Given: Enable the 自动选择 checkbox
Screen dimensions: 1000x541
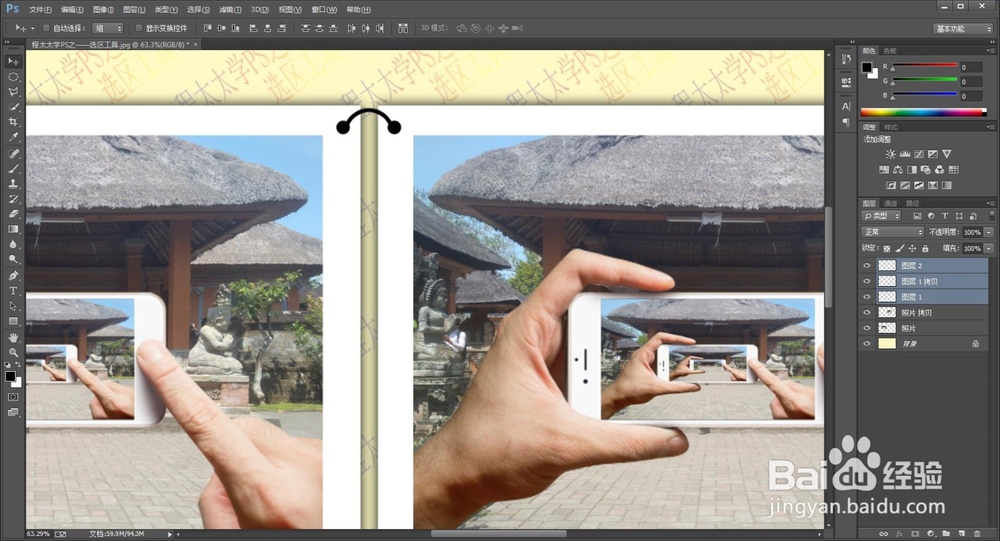Looking at the screenshot, I should (46, 28).
